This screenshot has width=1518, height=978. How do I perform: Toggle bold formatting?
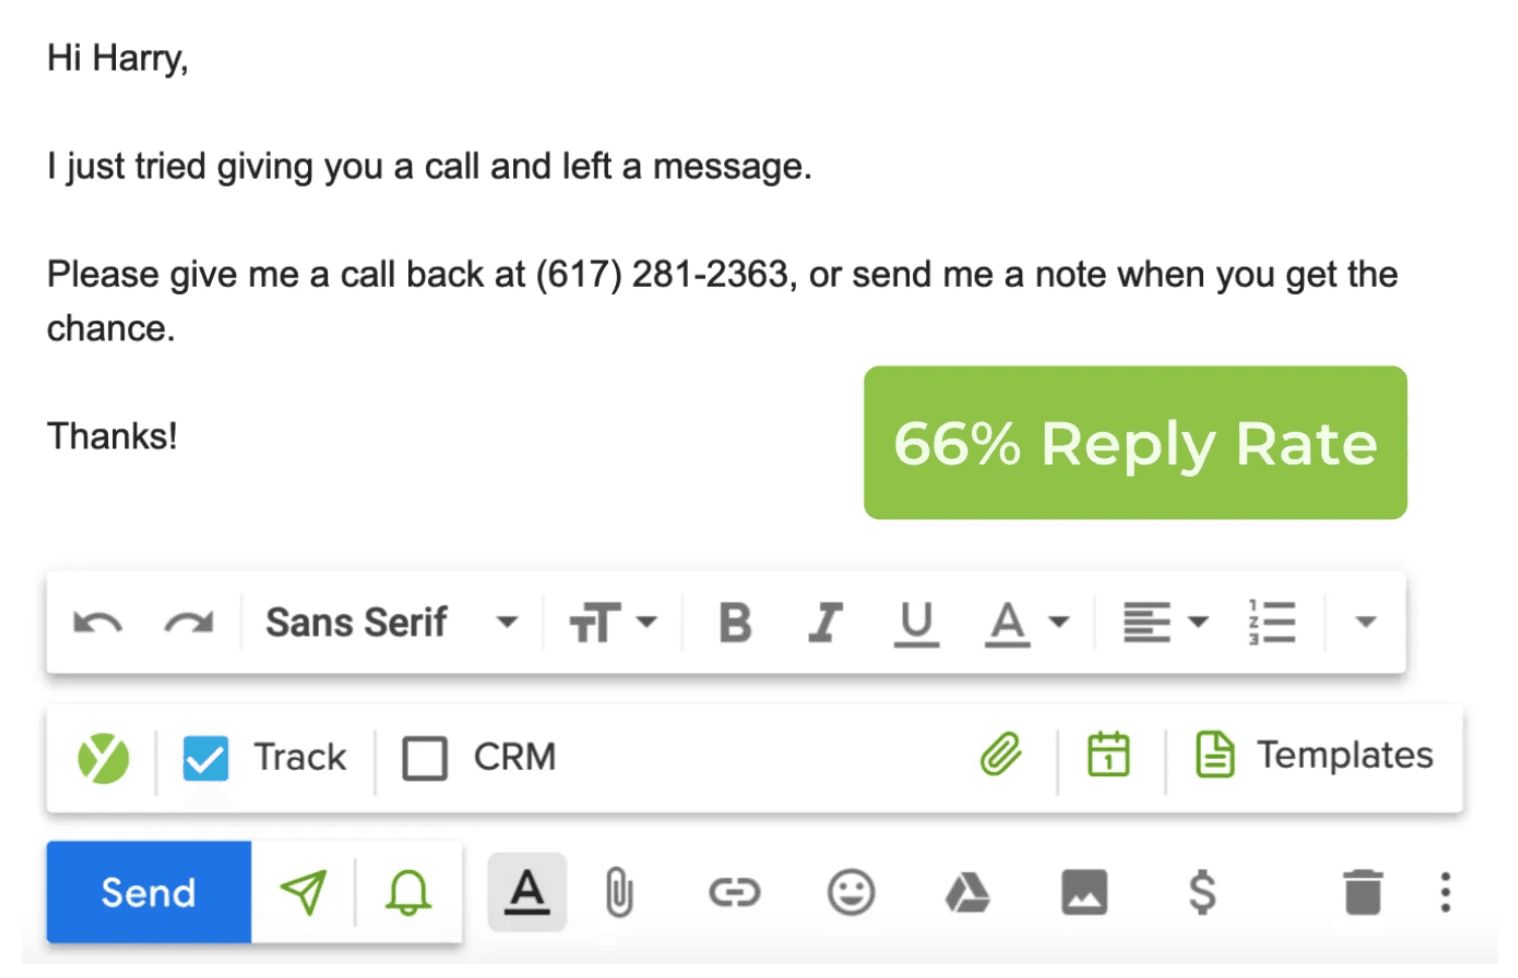tap(735, 621)
